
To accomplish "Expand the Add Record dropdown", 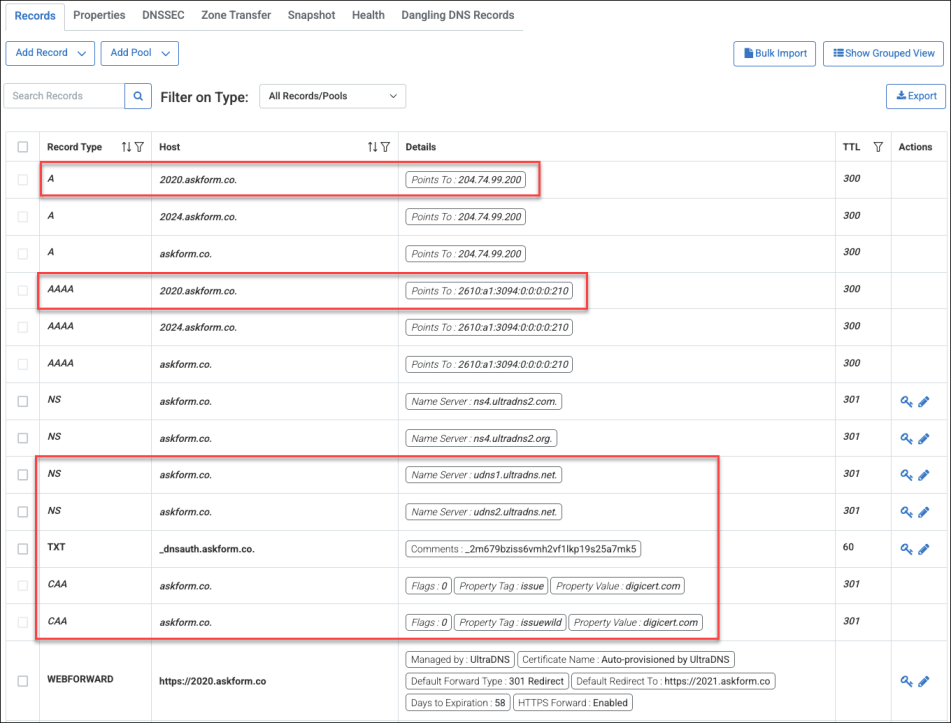I will tap(50, 53).
